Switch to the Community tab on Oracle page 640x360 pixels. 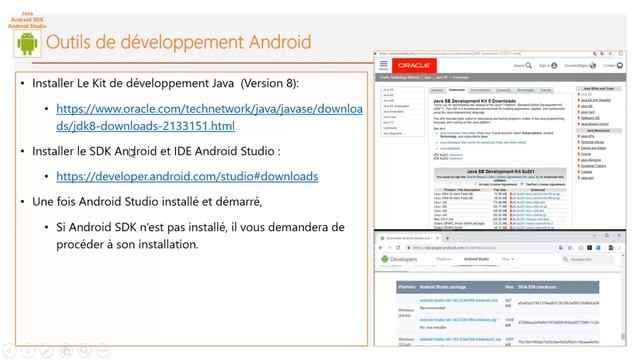pos(503,90)
